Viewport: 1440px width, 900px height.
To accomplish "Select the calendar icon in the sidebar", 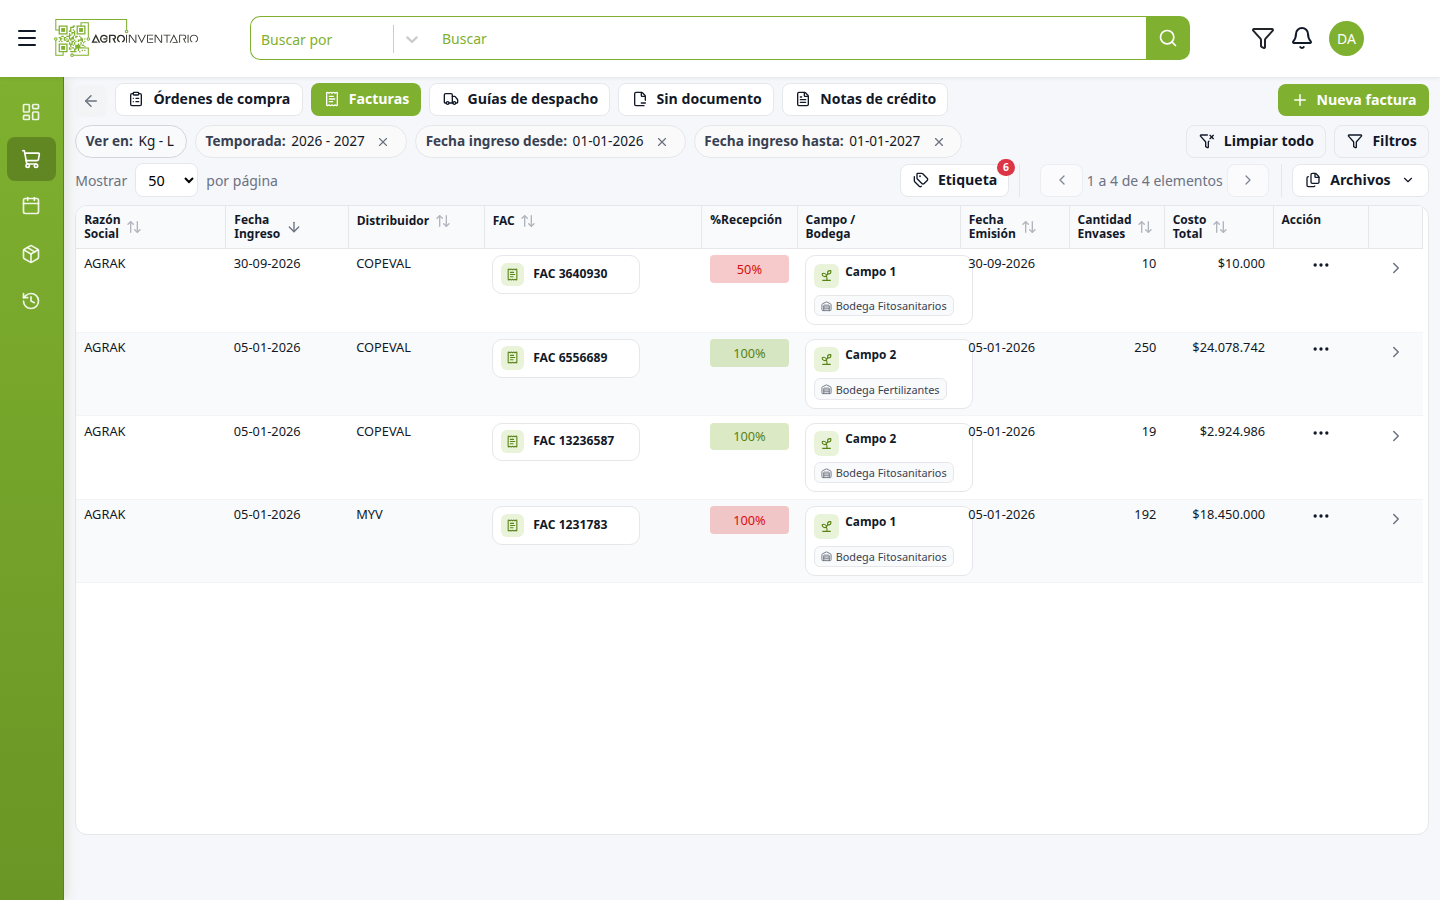I will click(31, 206).
